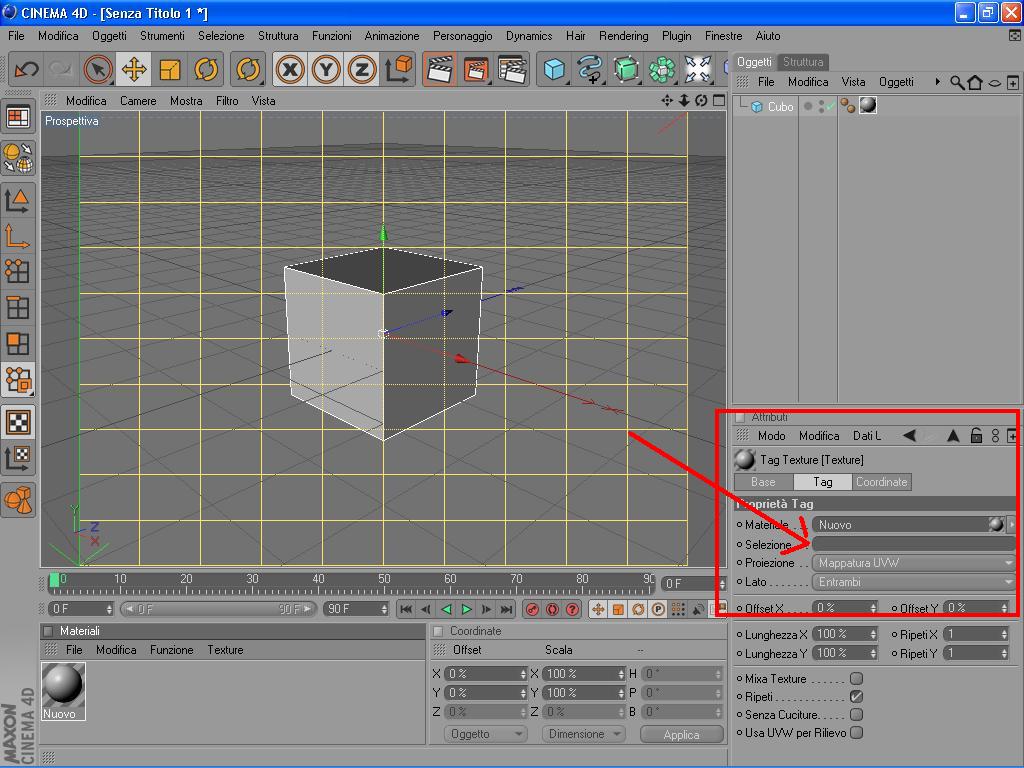The image size is (1024, 768).
Task: Select Texture tool checkerboard icon
Action: [x=18, y=422]
